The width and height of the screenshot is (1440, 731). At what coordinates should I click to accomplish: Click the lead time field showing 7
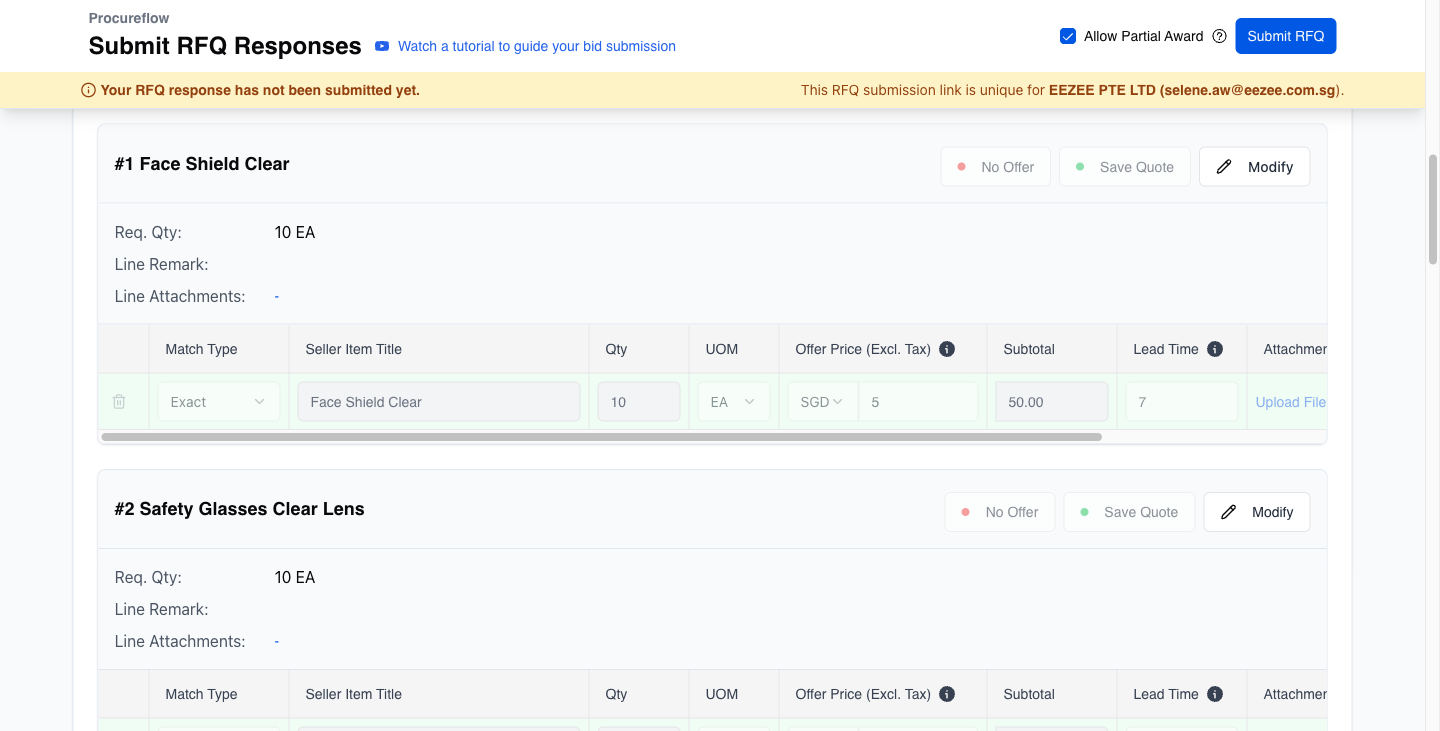point(1182,402)
